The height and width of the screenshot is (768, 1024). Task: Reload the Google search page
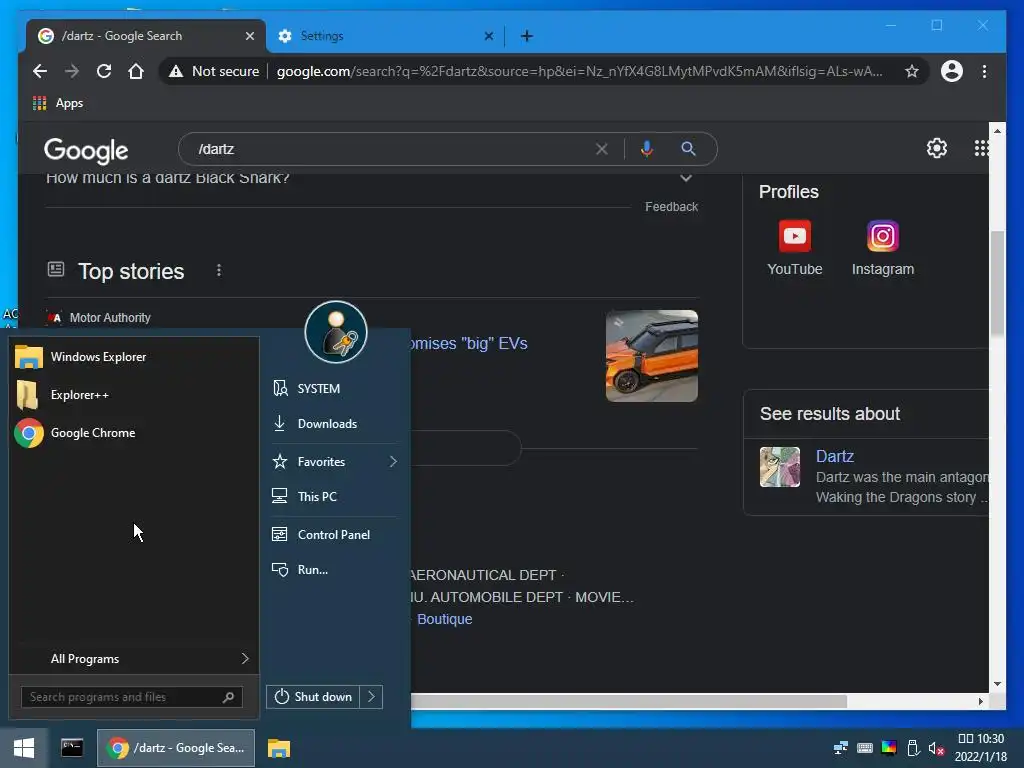(x=104, y=71)
